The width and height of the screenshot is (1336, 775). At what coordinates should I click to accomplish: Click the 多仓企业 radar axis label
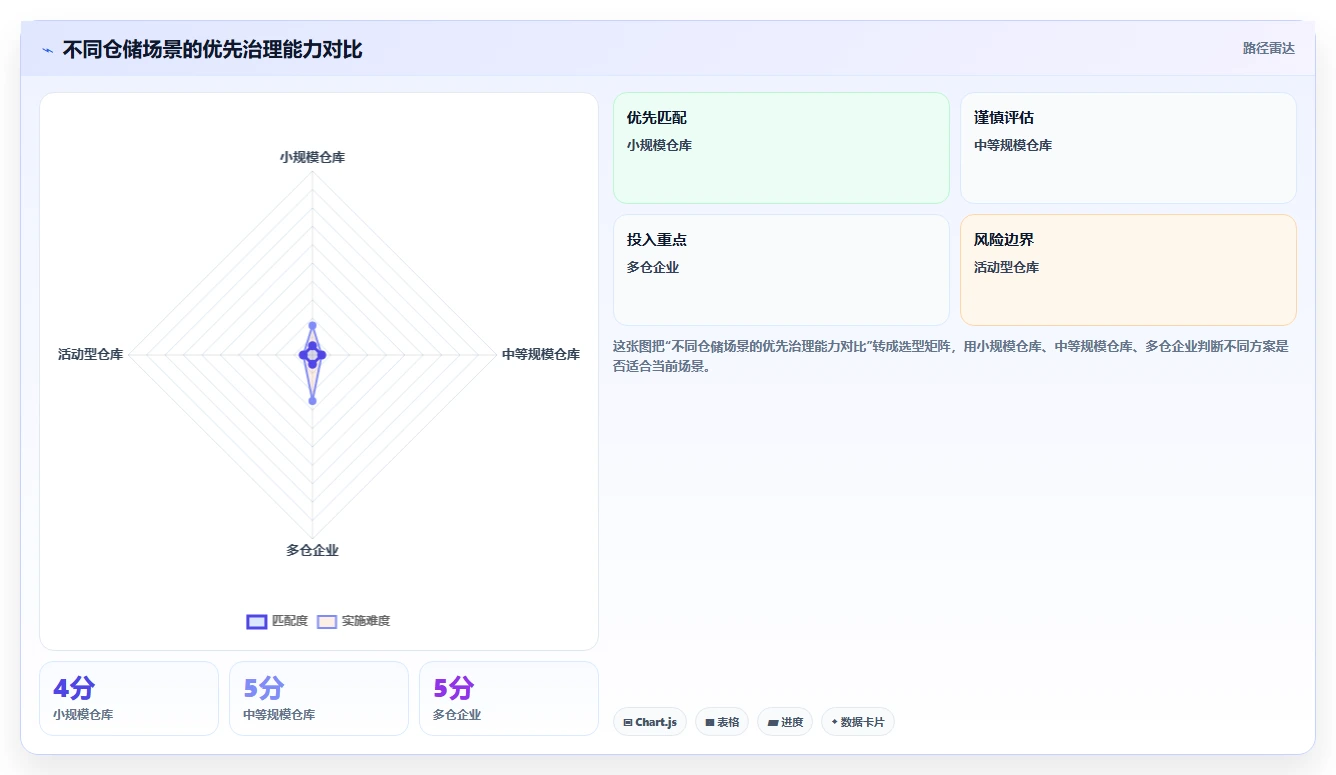(312, 550)
